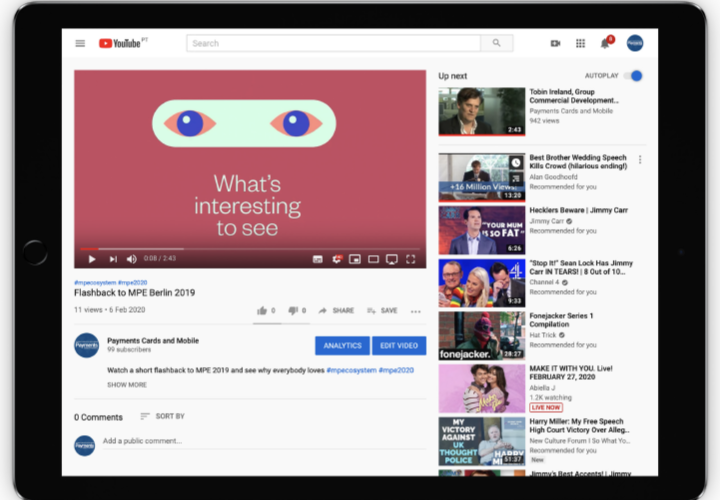720x500 pixels.
Task: Click the search magnifier button
Action: tap(496, 44)
